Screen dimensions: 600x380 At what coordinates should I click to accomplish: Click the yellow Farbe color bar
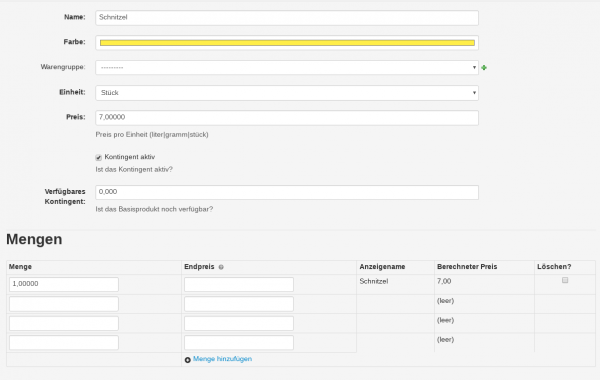pyautogui.click(x=287, y=43)
